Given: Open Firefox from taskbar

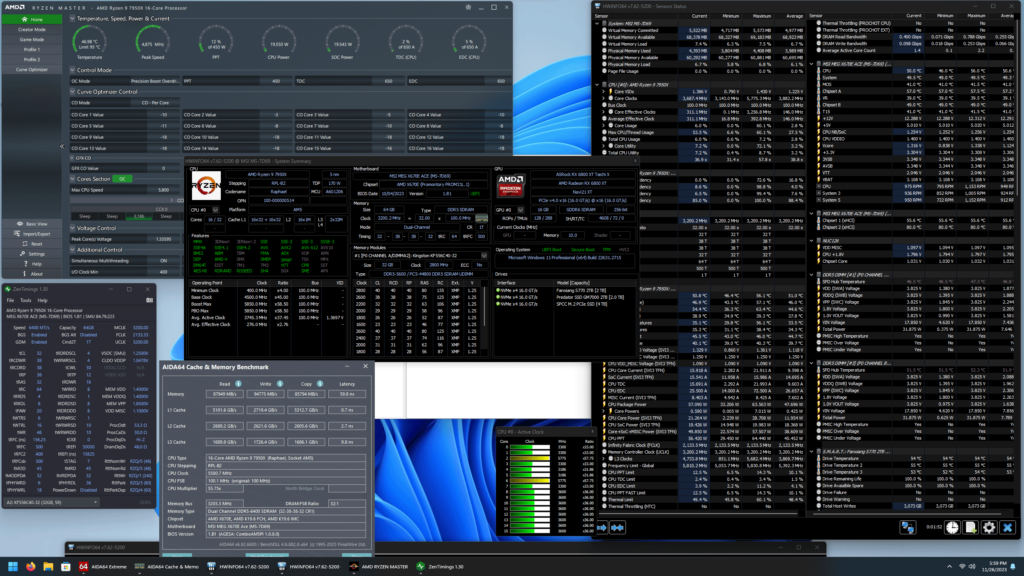Looking at the screenshot, I should click(x=31, y=566).
